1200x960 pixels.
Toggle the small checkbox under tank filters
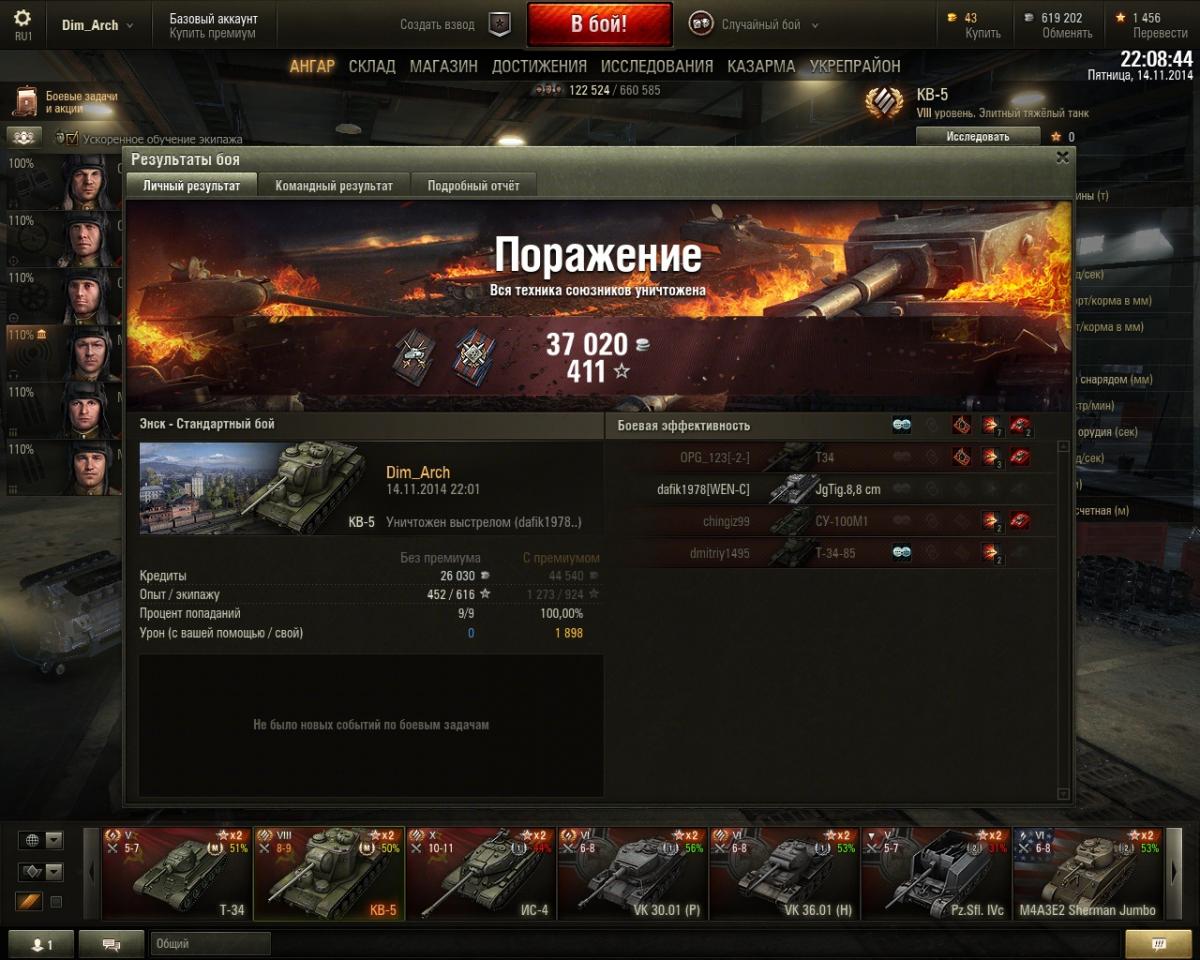[56, 902]
